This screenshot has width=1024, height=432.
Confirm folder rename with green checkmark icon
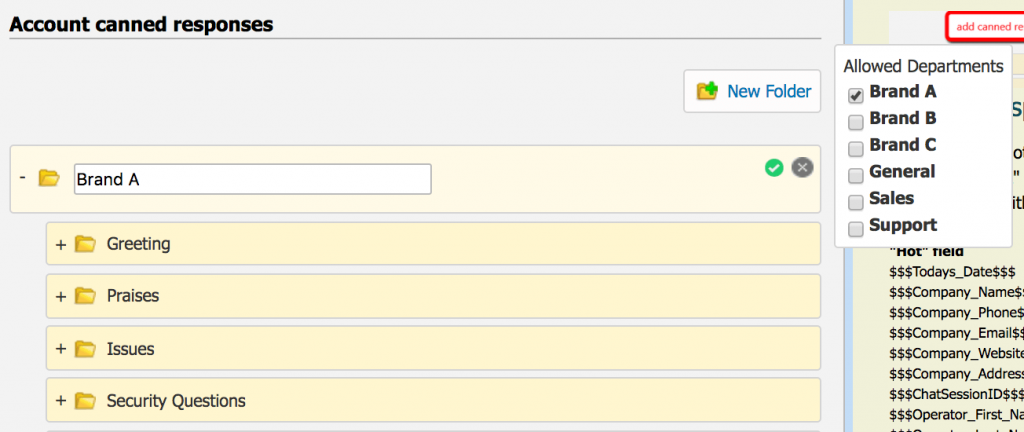coord(774,168)
